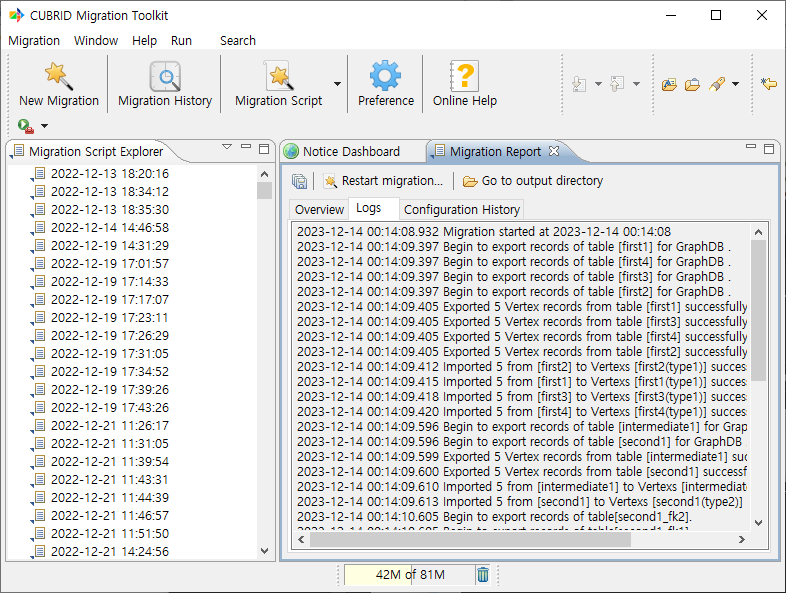Click the log horizontal scroll-right arrow
This screenshot has width=786, height=593.
[x=742, y=540]
